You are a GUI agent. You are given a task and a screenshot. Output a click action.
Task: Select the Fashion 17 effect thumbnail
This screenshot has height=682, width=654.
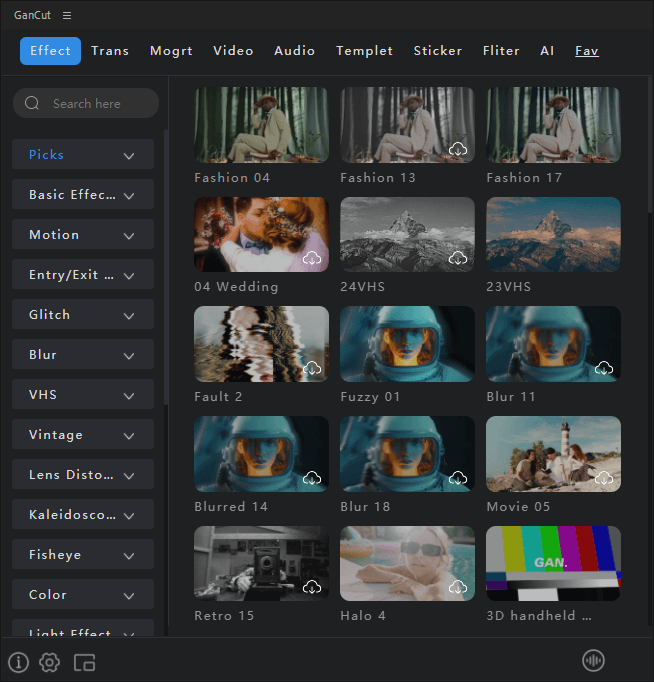(554, 125)
